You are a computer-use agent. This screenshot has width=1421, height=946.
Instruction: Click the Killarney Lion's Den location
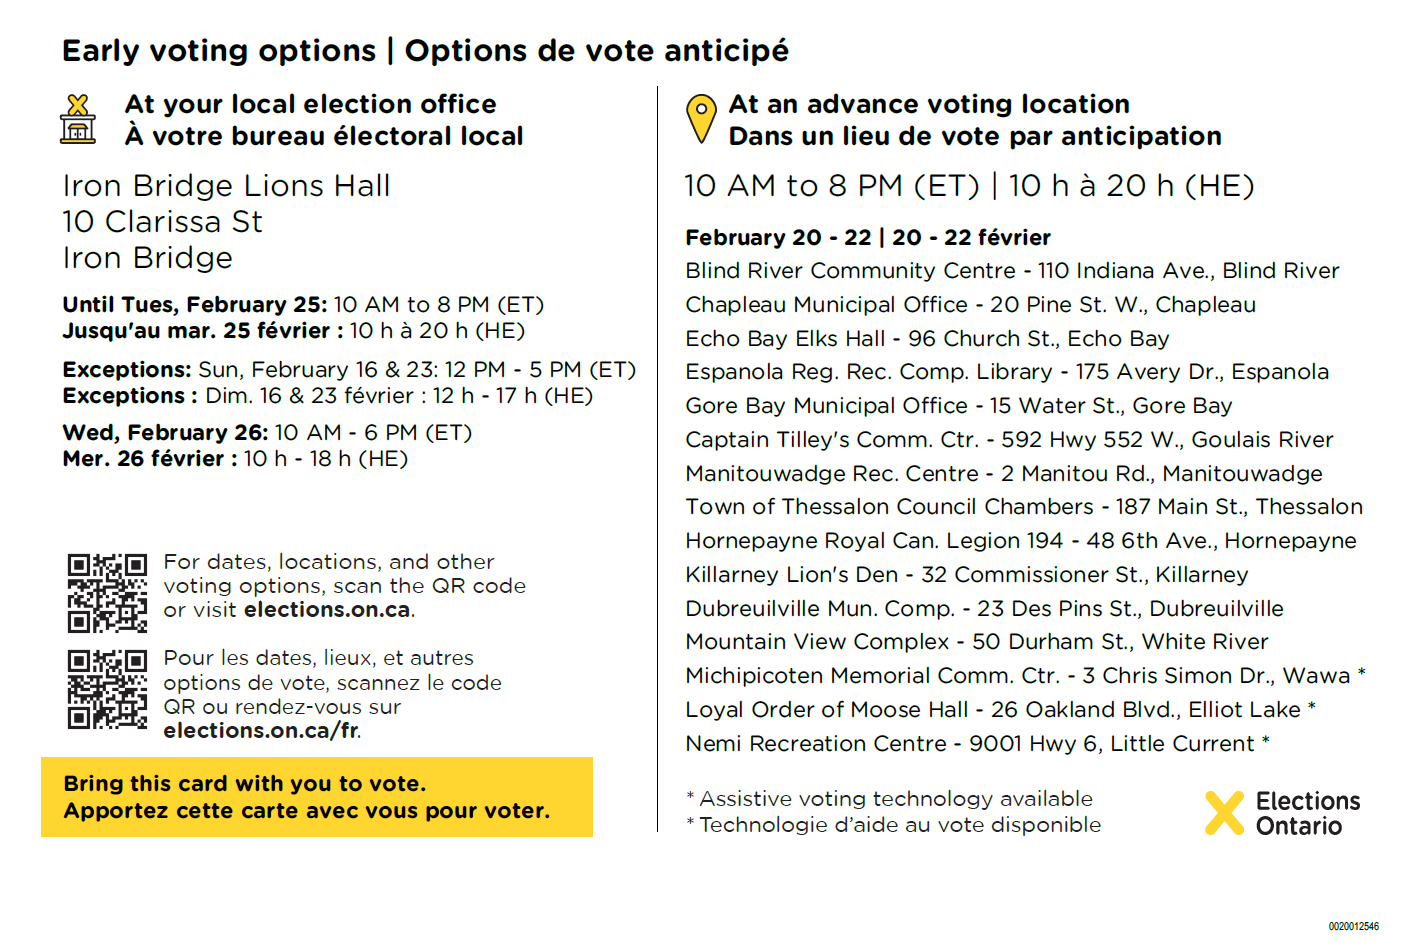[x=966, y=575]
